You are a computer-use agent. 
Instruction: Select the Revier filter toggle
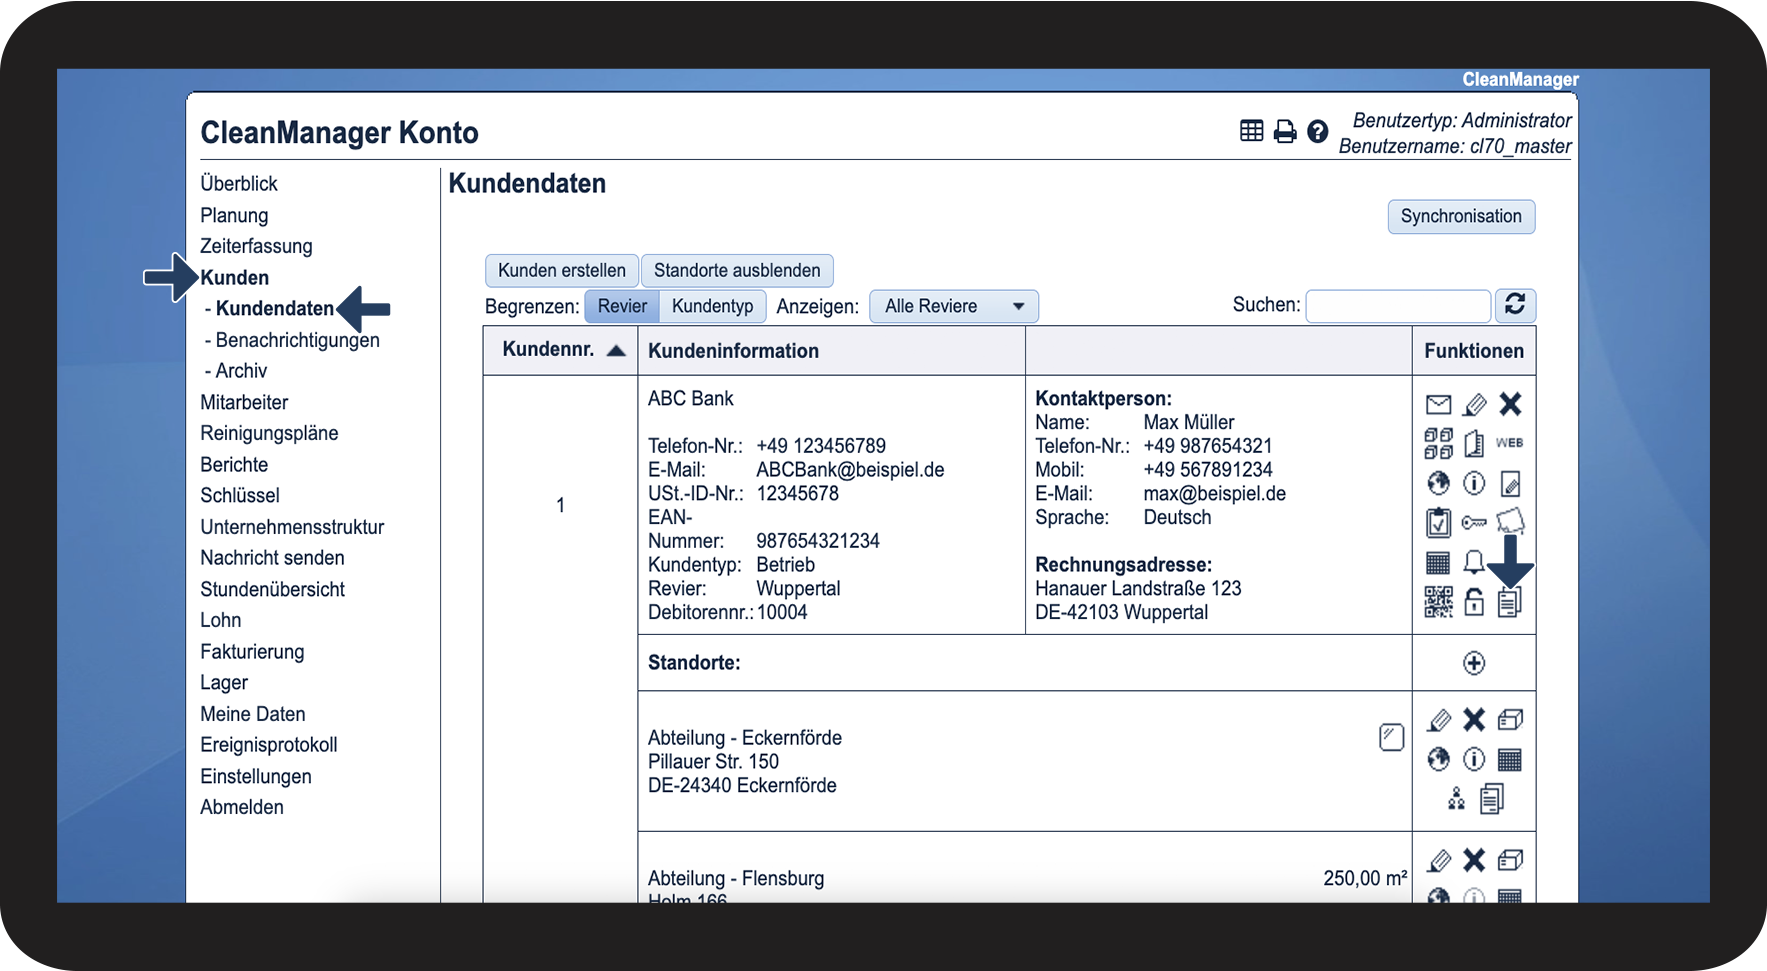(622, 306)
